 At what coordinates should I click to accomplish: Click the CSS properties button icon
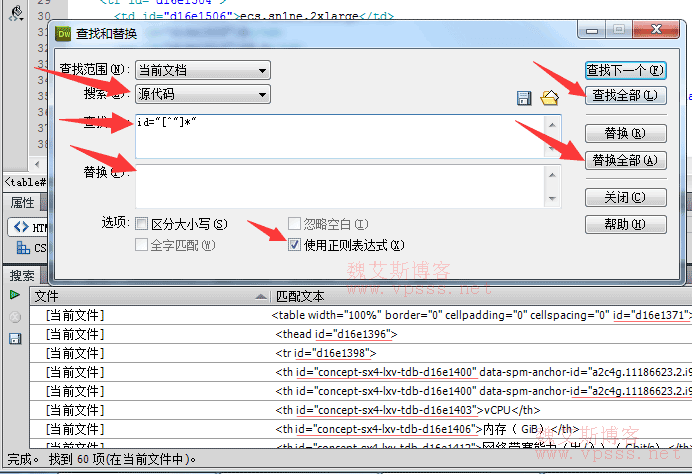pyautogui.click(x=22, y=247)
